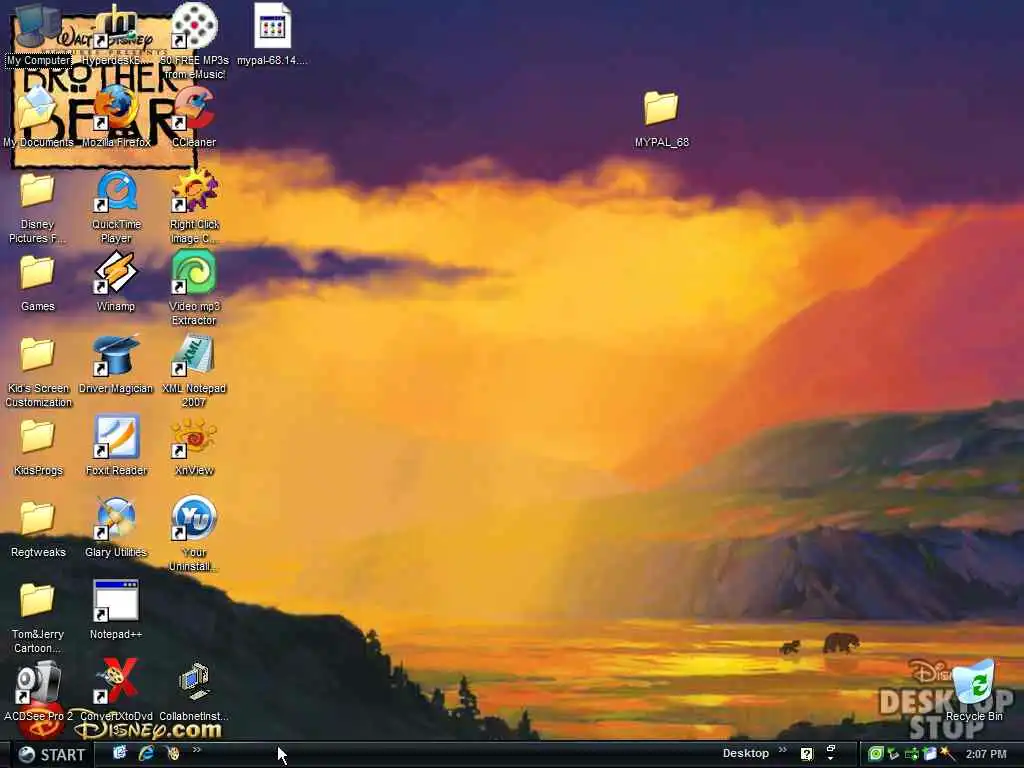Click the 2:07 PM clock
This screenshot has height=768, width=1024.
(x=985, y=754)
